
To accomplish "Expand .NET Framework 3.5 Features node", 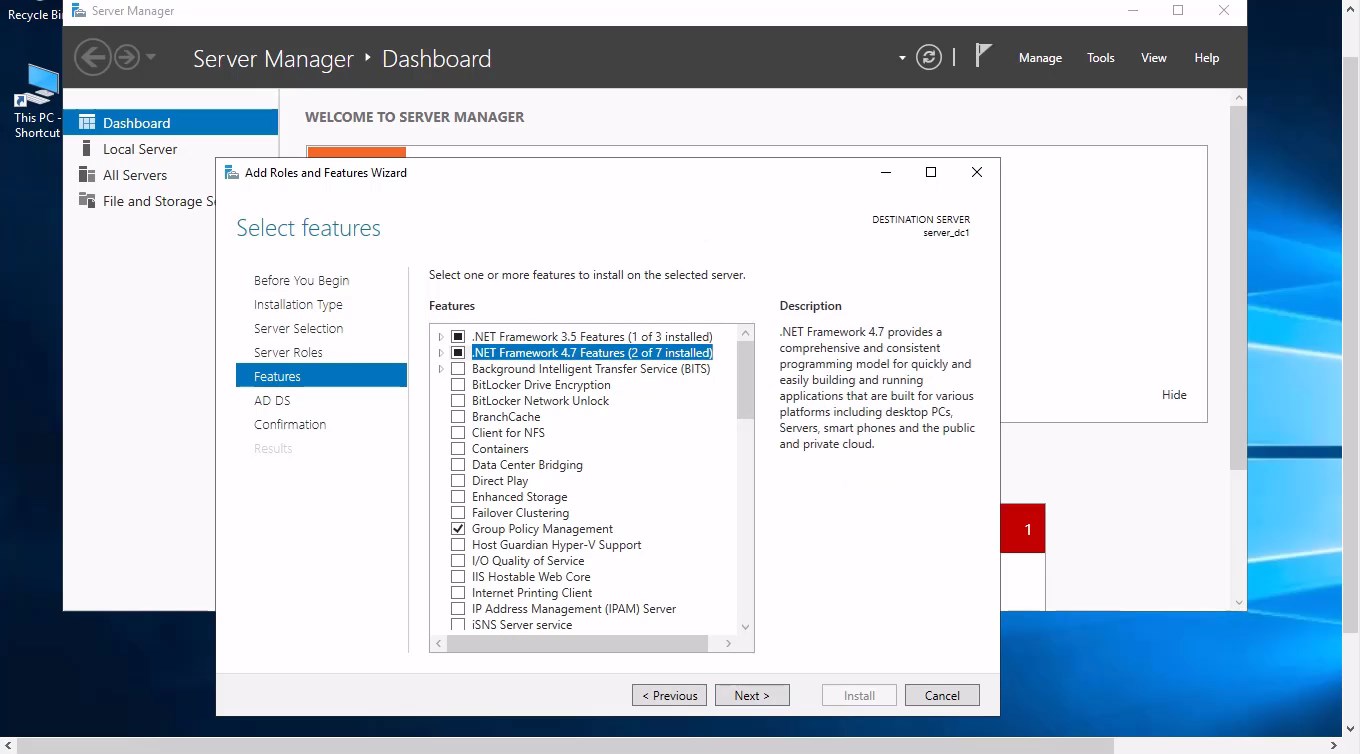I will click(441, 337).
